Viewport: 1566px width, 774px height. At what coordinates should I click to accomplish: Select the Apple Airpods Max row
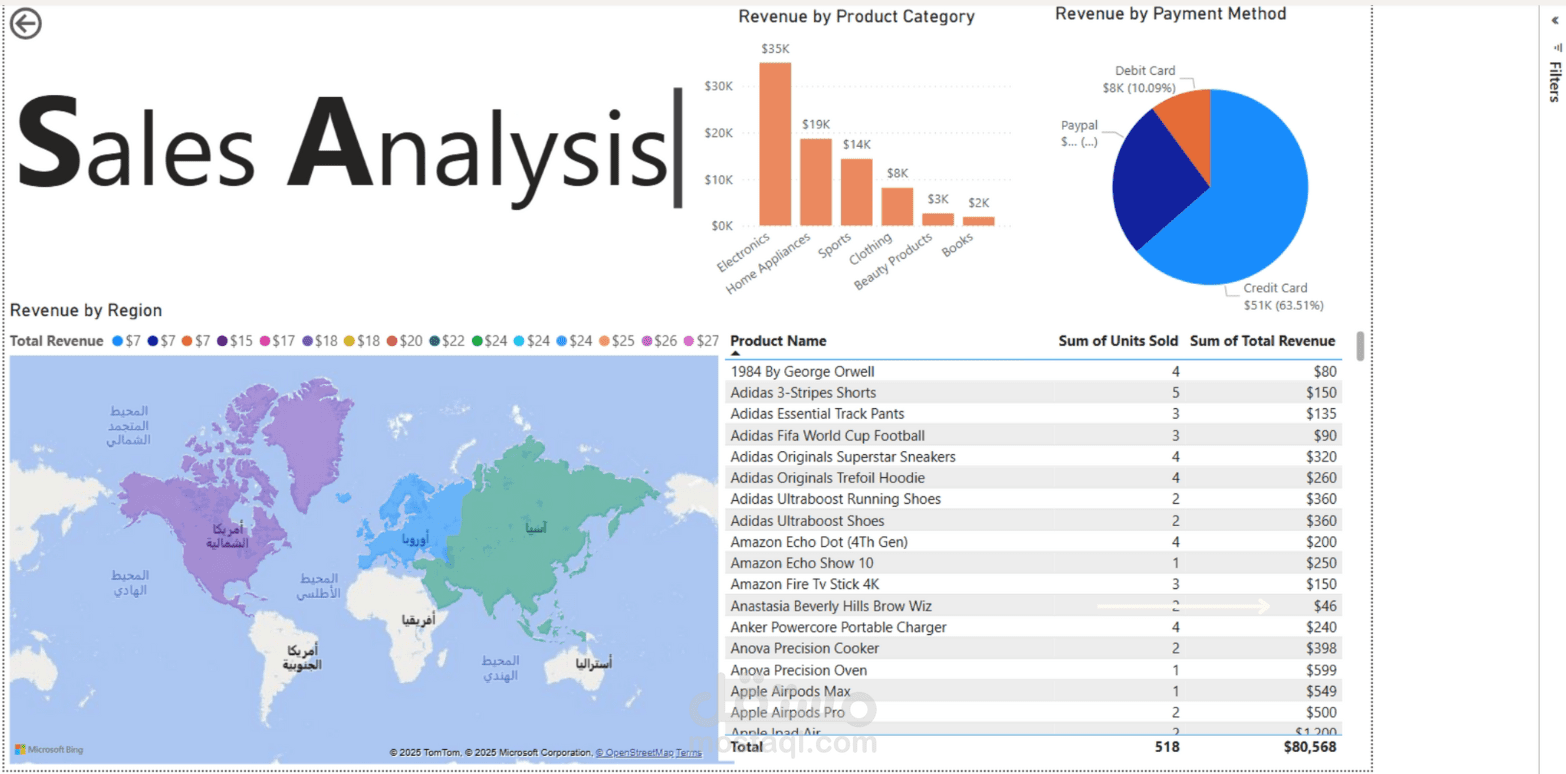pos(1033,691)
